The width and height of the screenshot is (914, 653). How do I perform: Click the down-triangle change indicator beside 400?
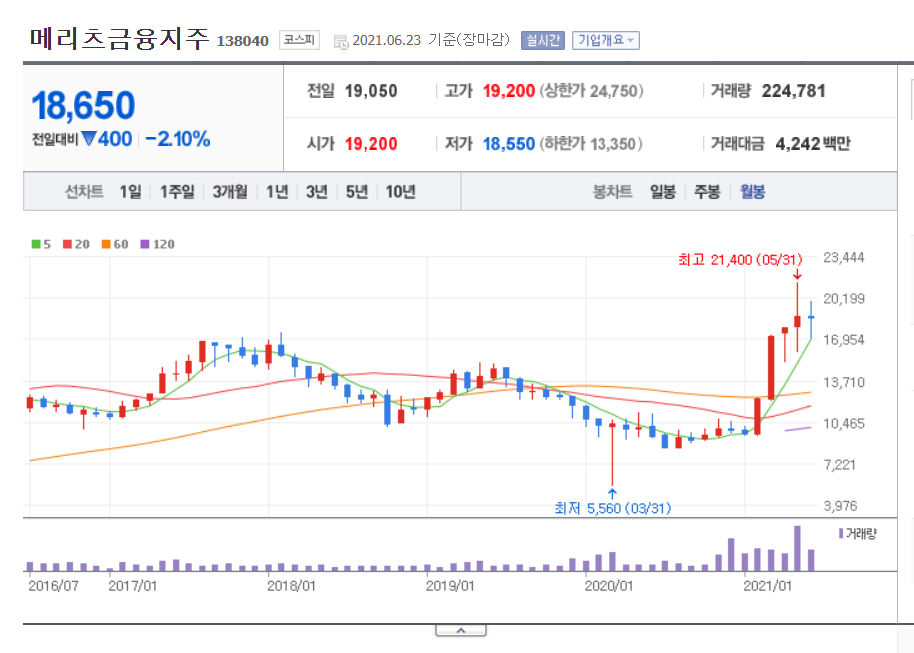pos(89,139)
